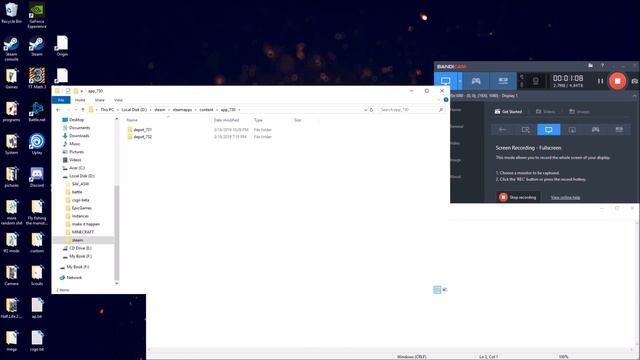Select the Uplay desktop icon
The height and width of the screenshot is (360, 640).
tap(37, 144)
